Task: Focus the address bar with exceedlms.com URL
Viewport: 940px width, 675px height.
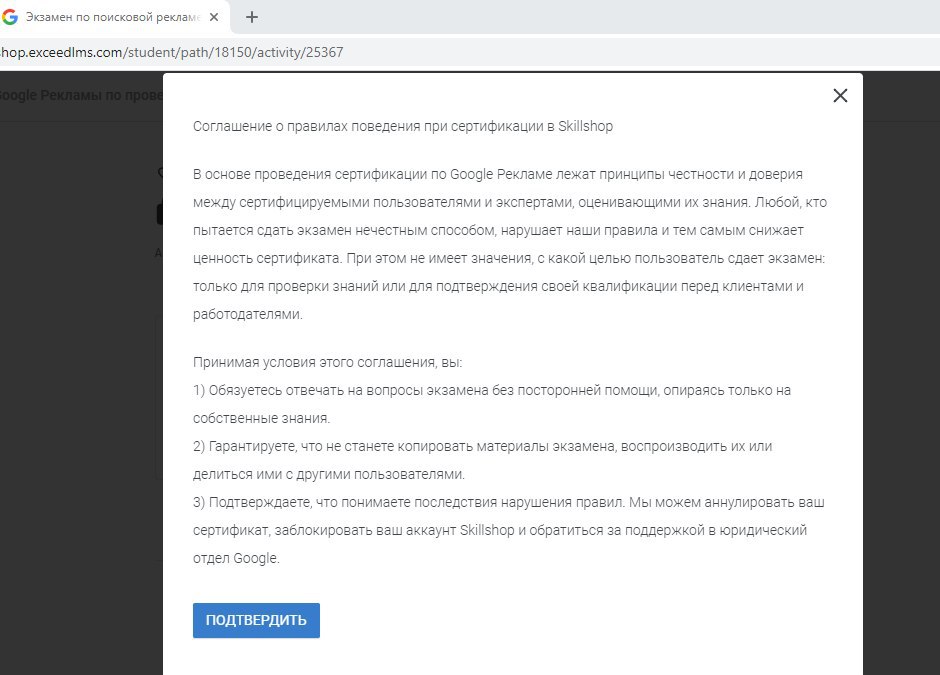Action: pyautogui.click(x=470, y=52)
